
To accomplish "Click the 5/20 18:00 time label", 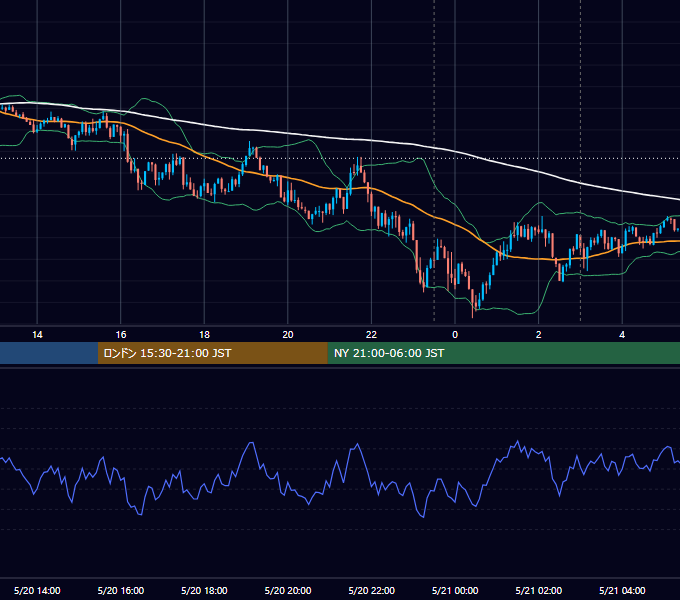I will pyautogui.click(x=204, y=590).
